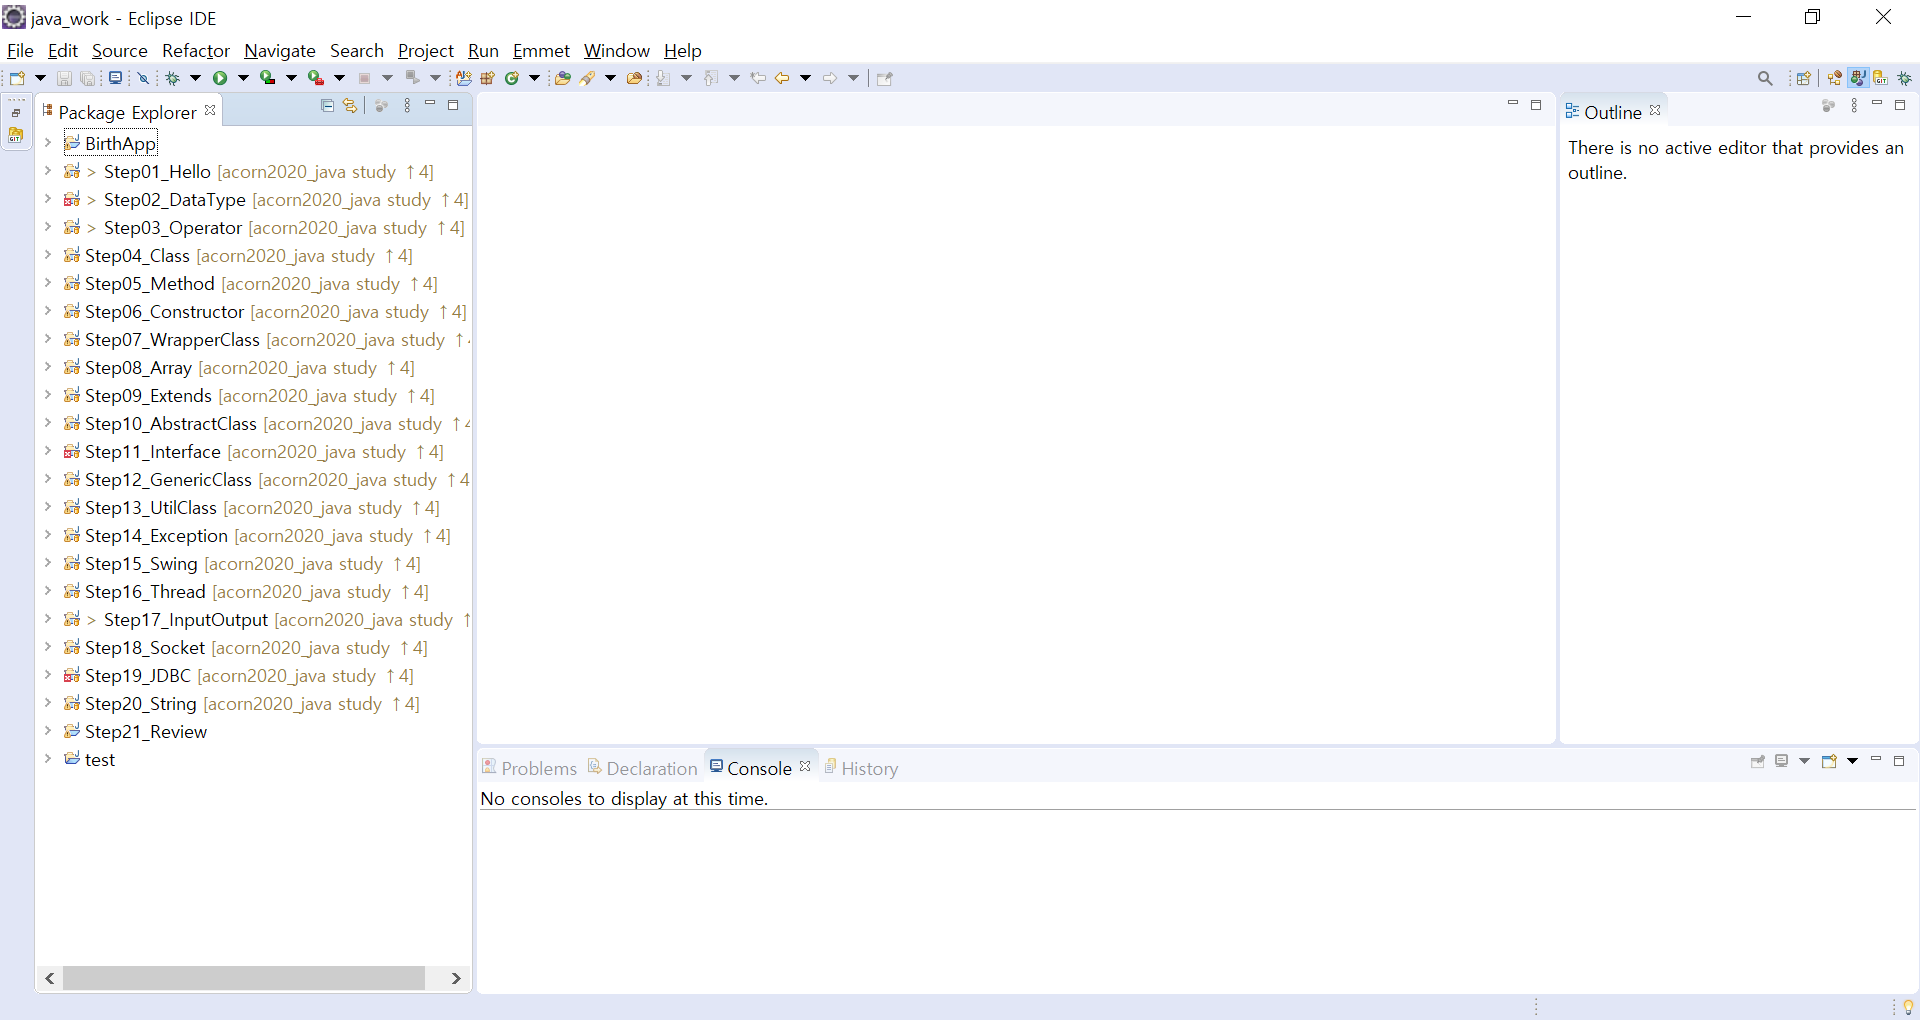The image size is (1920, 1020).
Task: Open the Refactor menu
Action: click(x=196, y=50)
